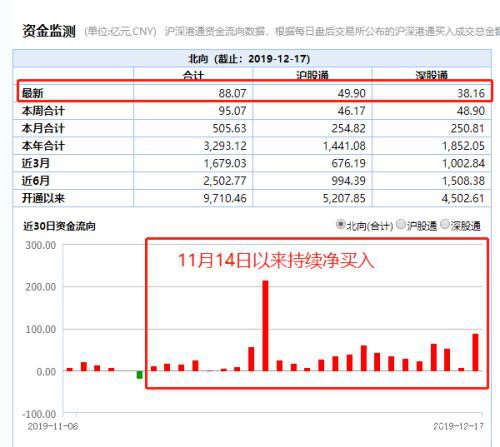Click the 资金监测 heading

pos(49,31)
